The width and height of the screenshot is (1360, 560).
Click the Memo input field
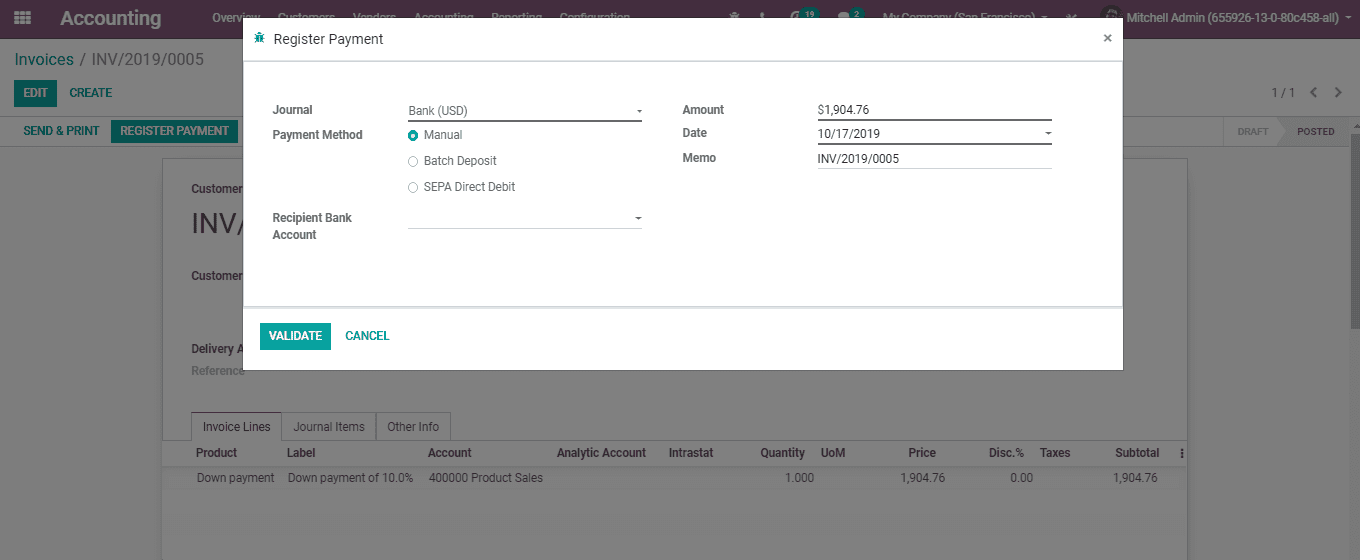click(x=933, y=158)
